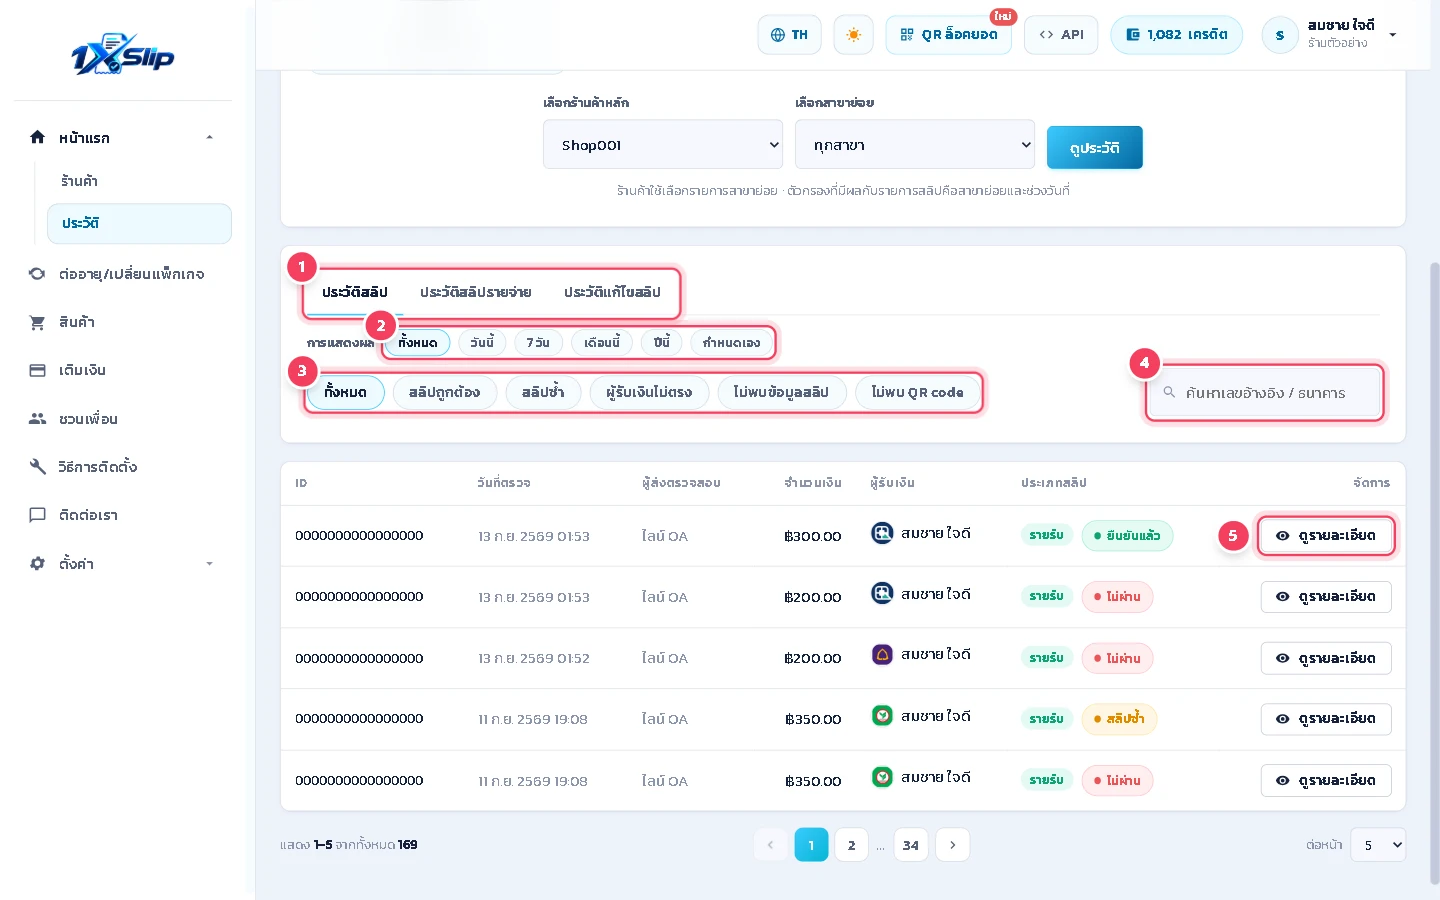Click the home icon beside หน้าแรก
Screen dimensions: 1440x900
pos(37,137)
